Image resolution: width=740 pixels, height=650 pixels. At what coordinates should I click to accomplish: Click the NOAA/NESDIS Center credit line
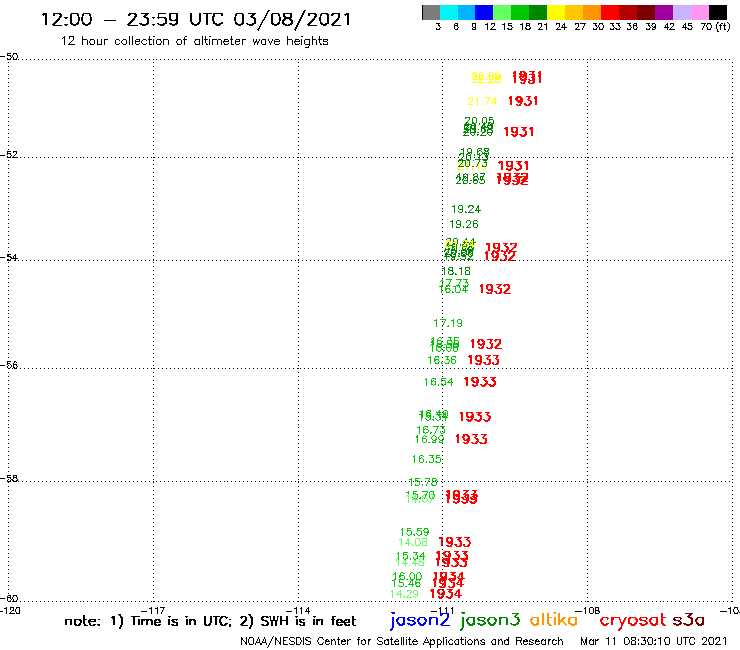(x=402, y=642)
